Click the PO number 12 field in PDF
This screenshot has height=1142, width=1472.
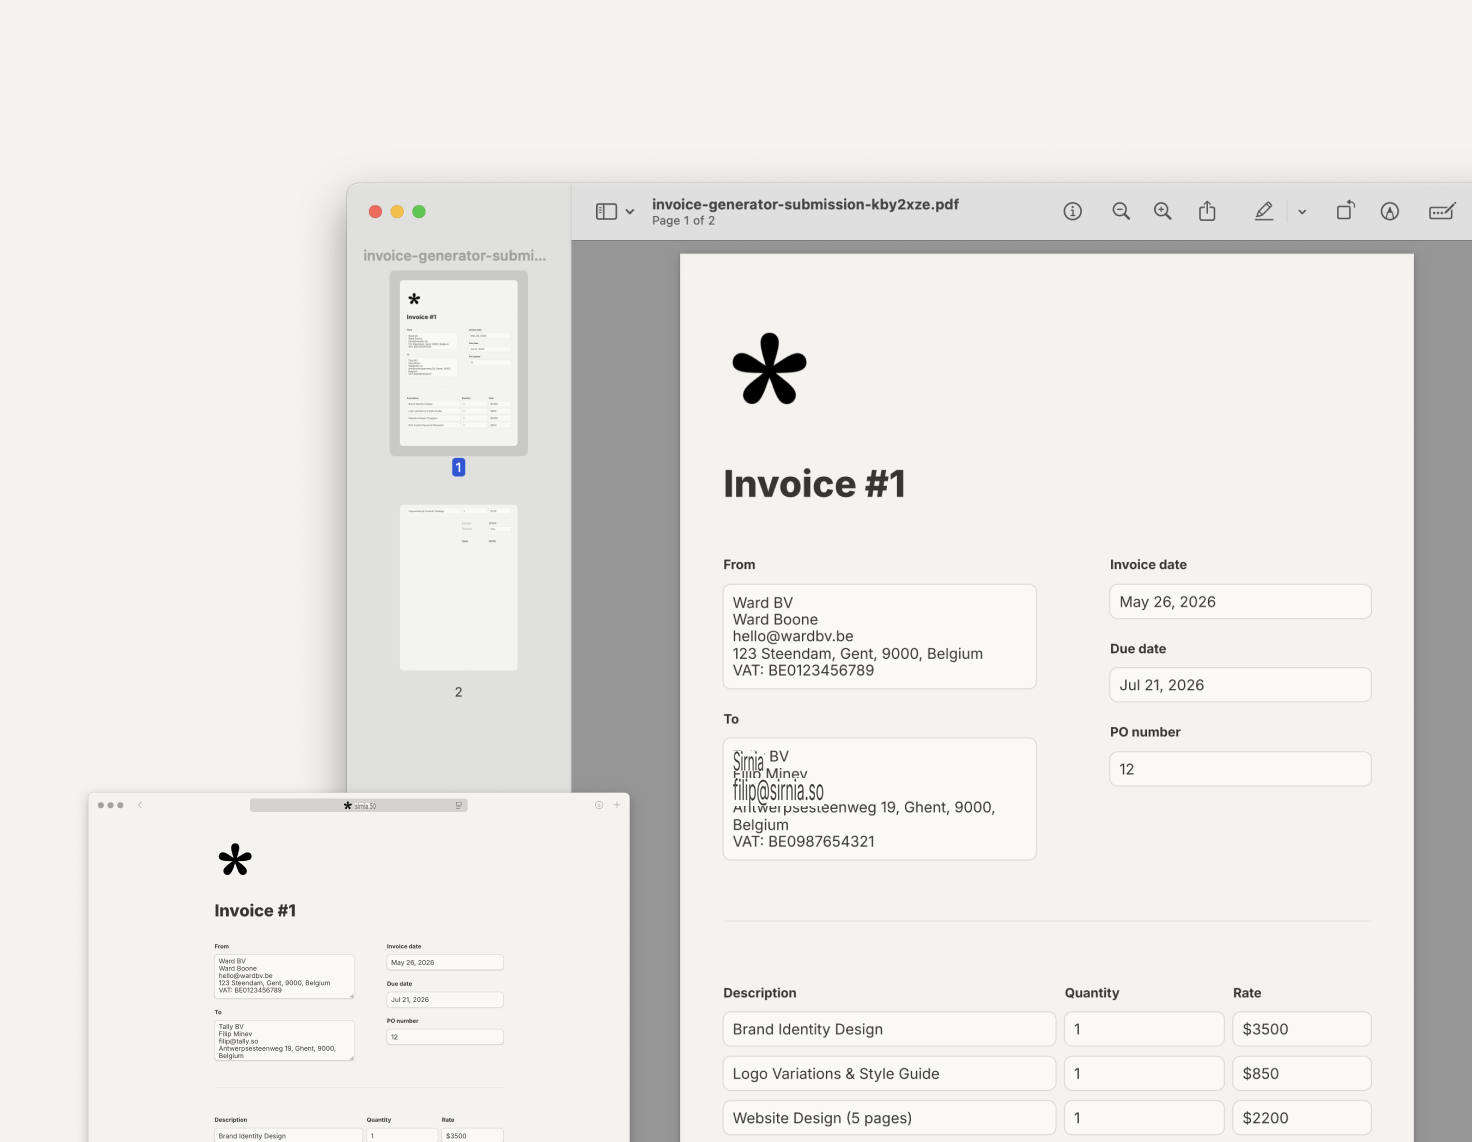(x=1240, y=769)
